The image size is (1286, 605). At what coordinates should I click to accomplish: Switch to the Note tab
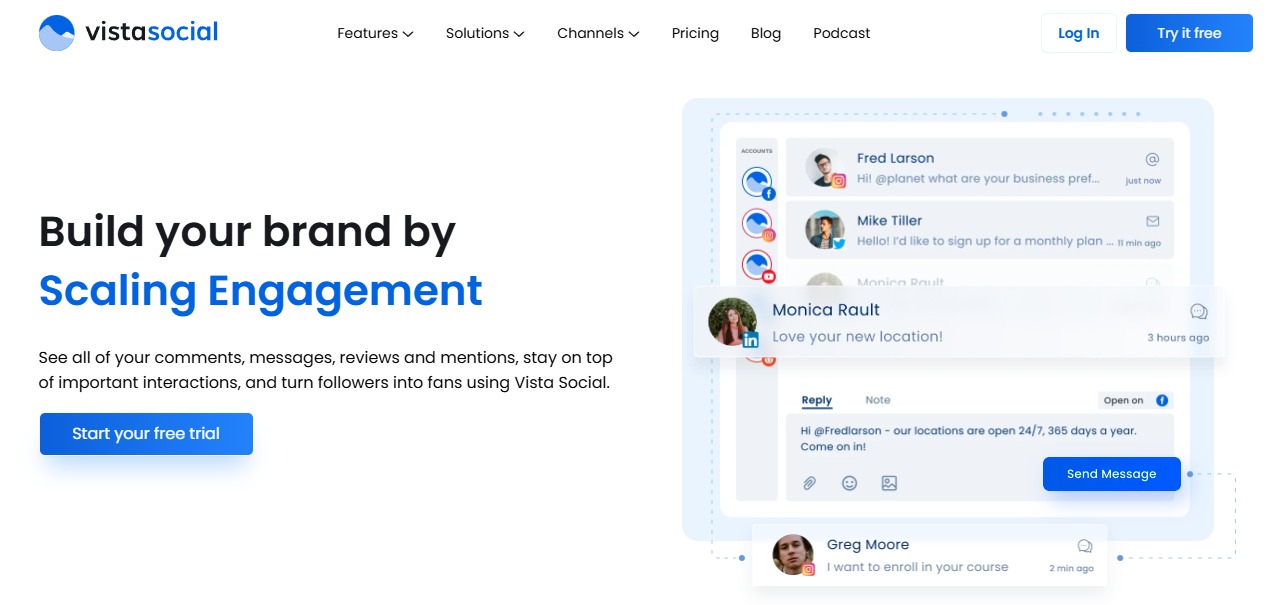point(877,400)
